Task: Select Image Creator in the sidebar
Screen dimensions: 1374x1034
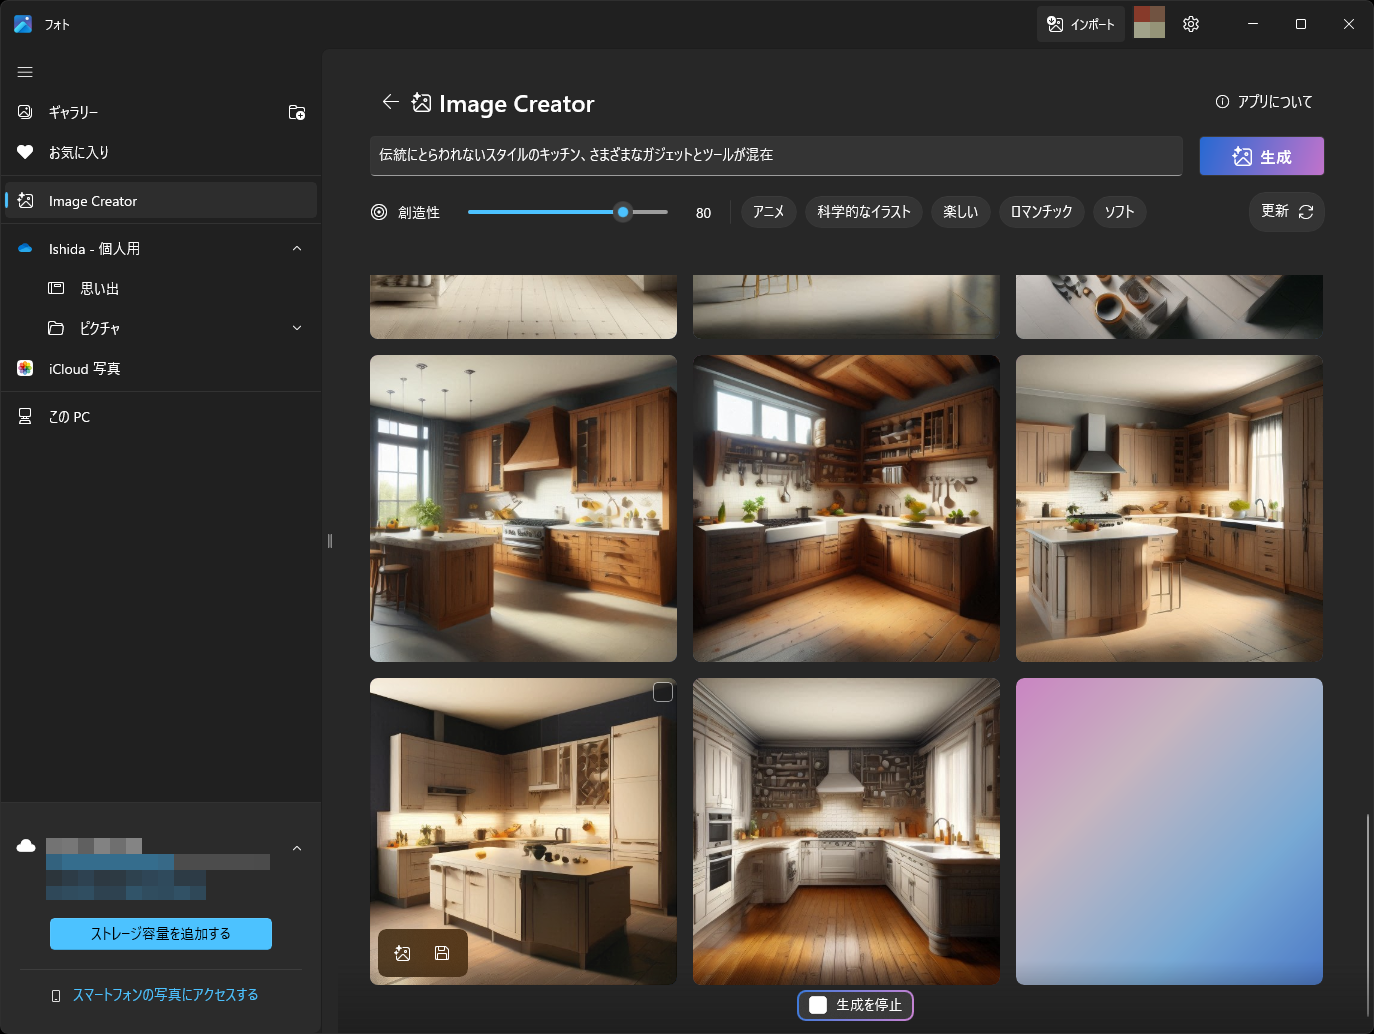Action: pos(161,201)
